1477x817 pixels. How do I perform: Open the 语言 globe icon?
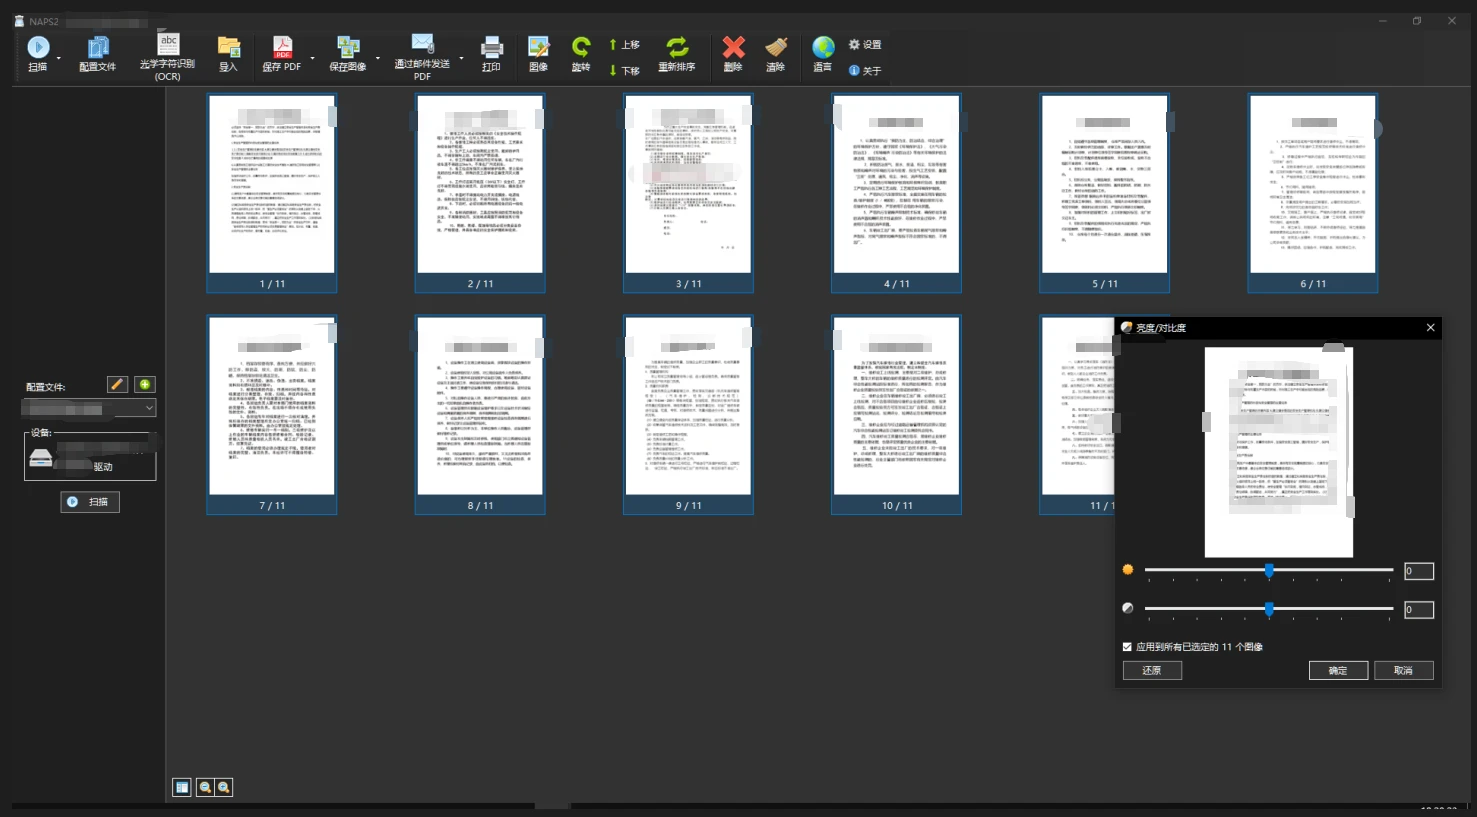pos(823,48)
